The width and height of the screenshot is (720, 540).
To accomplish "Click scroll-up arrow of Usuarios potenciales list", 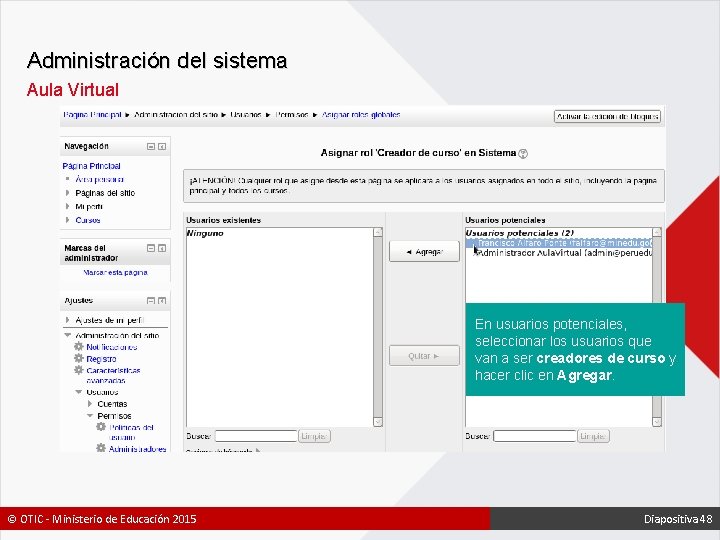I will (657, 232).
